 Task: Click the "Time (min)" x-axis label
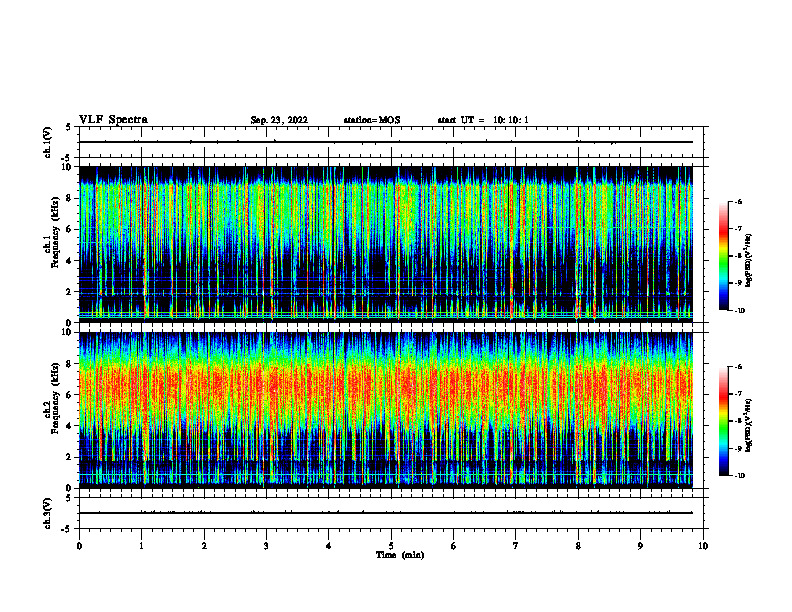pyautogui.click(x=400, y=555)
